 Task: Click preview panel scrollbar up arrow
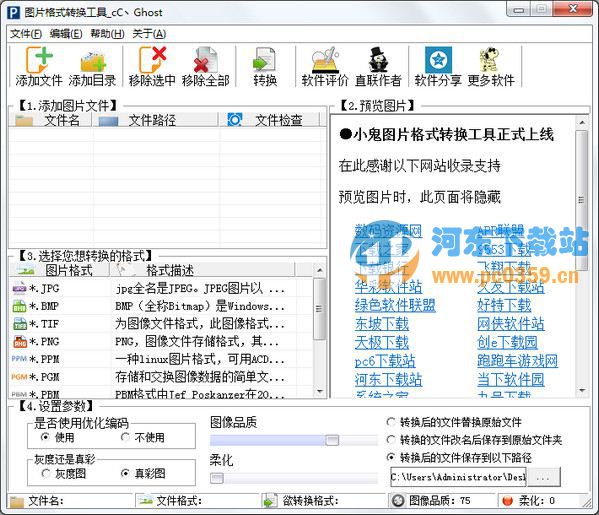(581, 123)
